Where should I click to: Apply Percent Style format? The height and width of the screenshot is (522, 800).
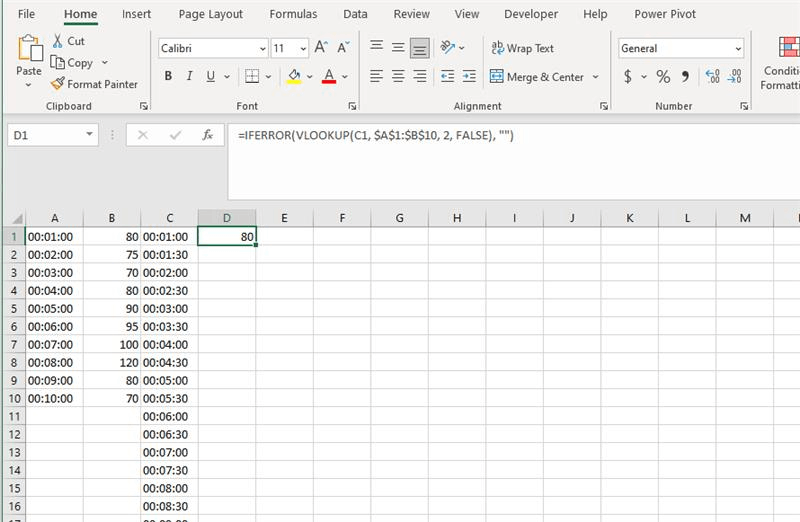point(663,77)
